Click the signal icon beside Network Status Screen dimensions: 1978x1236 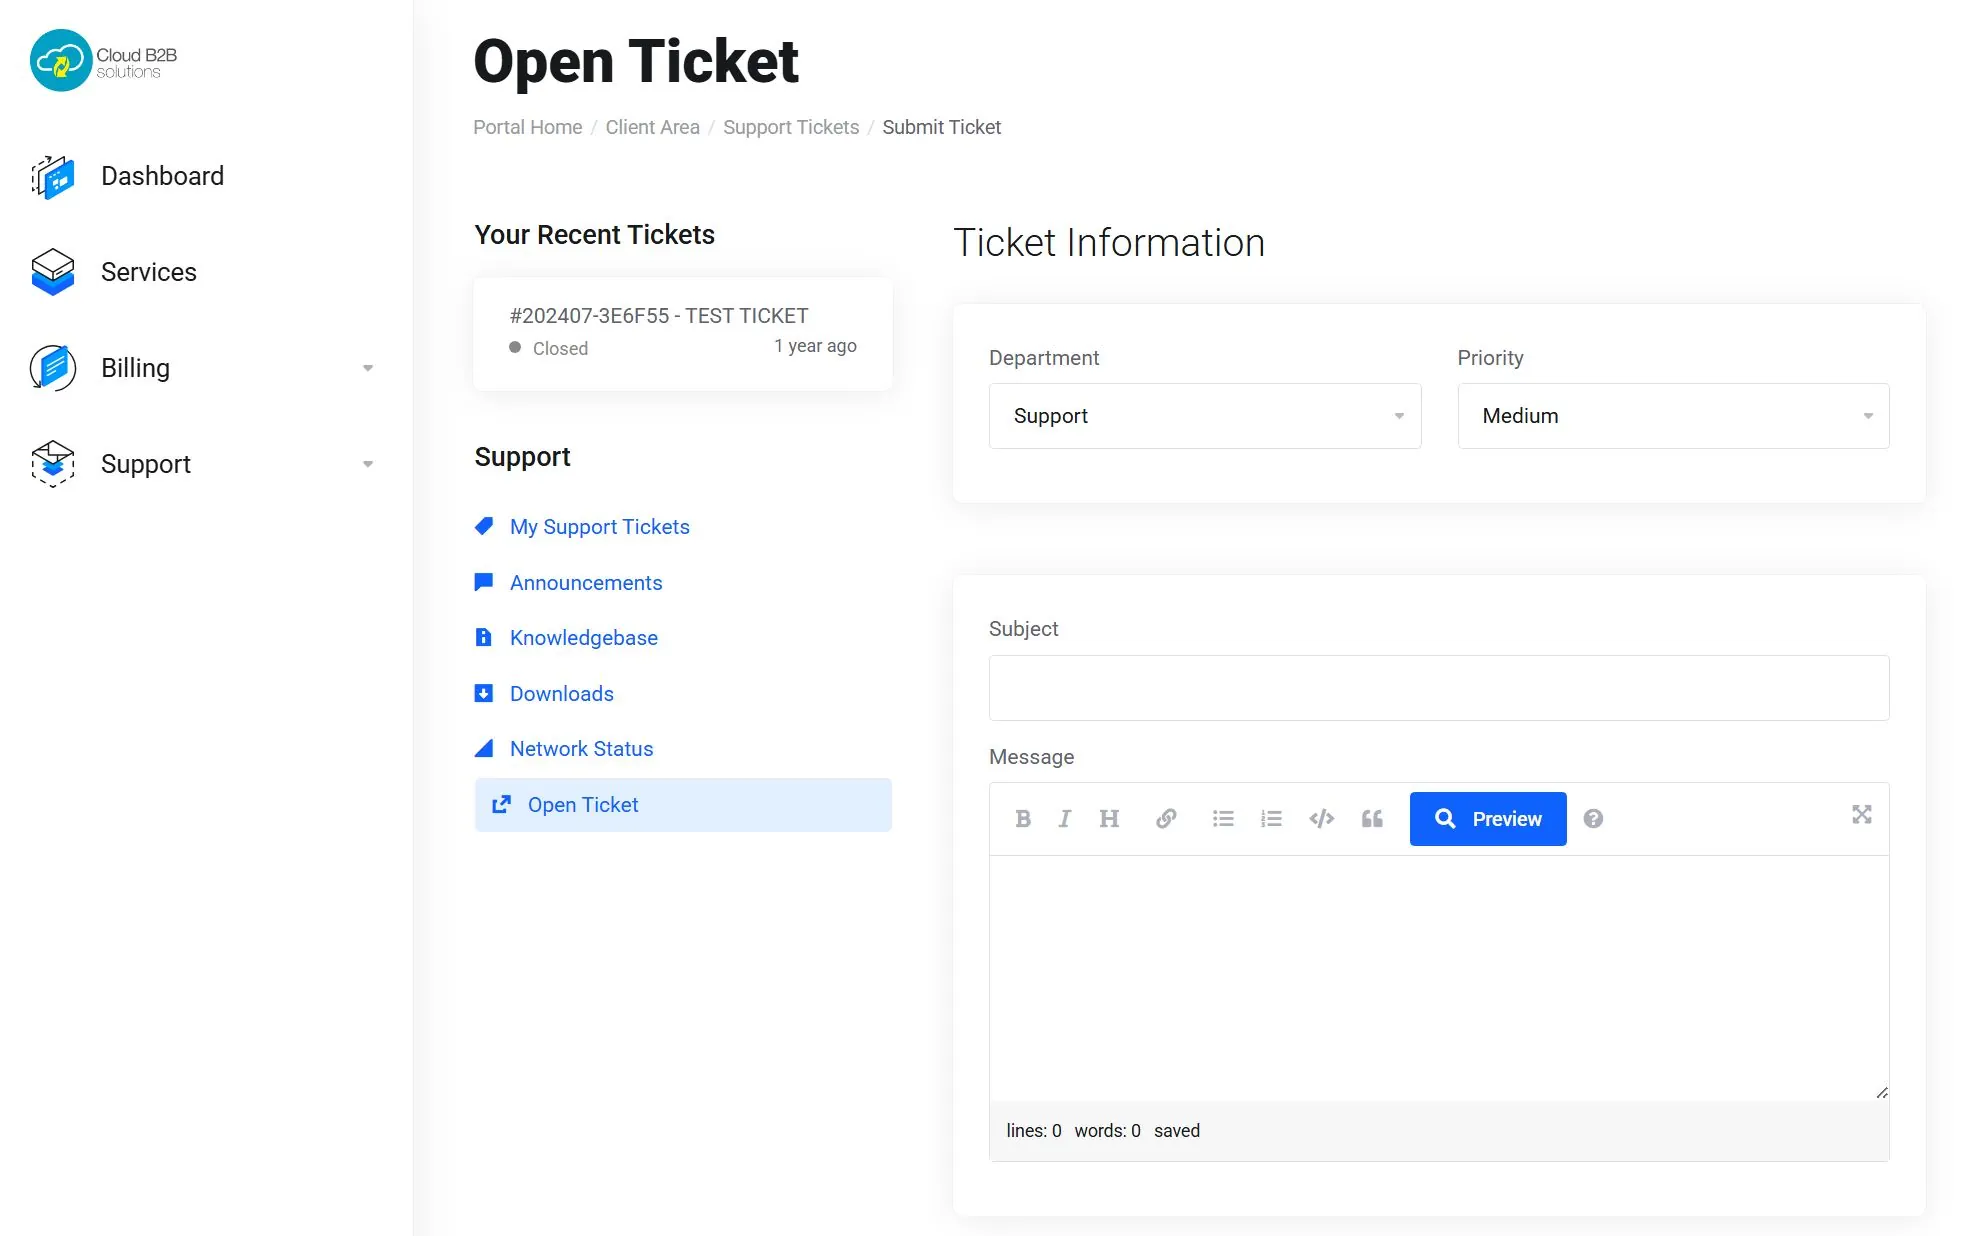[x=484, y=748]
